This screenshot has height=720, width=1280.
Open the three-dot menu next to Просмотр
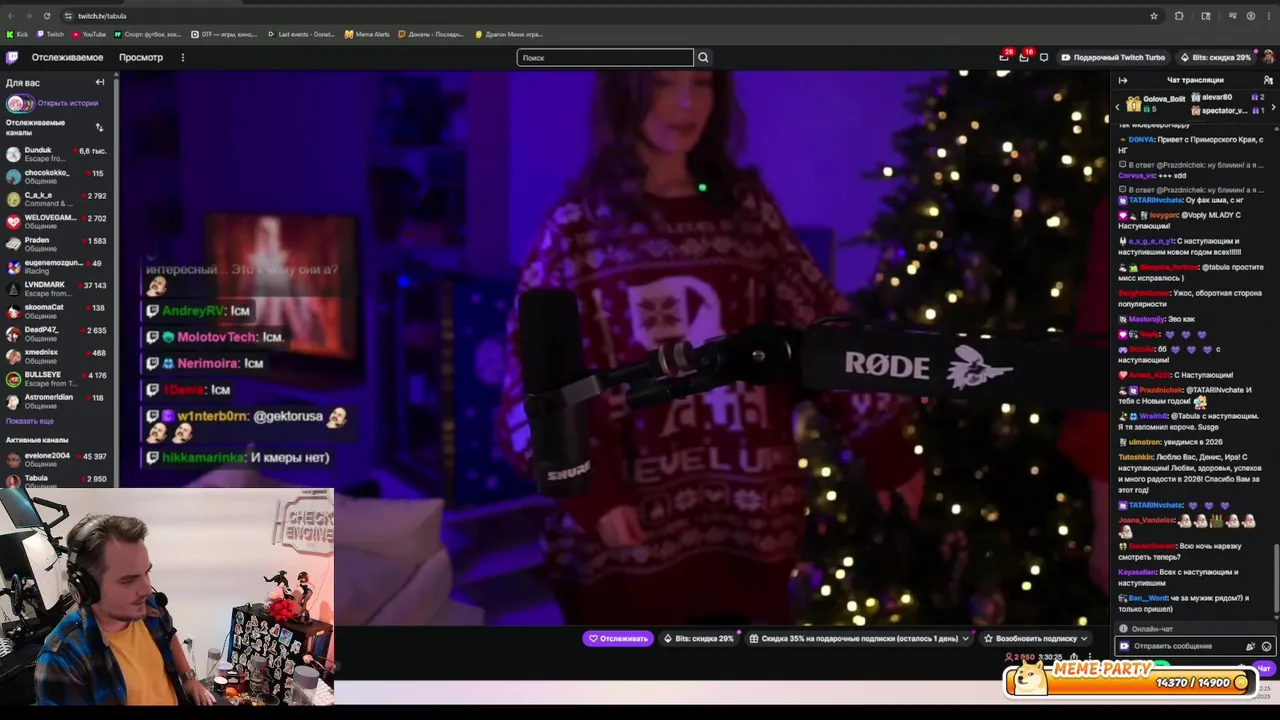182,57
